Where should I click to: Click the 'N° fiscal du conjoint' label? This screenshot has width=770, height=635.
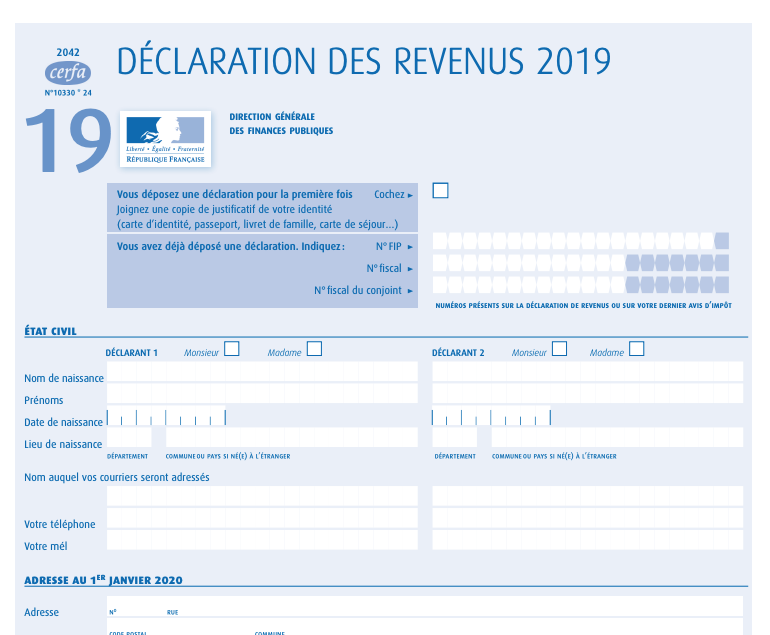[x=358, y=290]
